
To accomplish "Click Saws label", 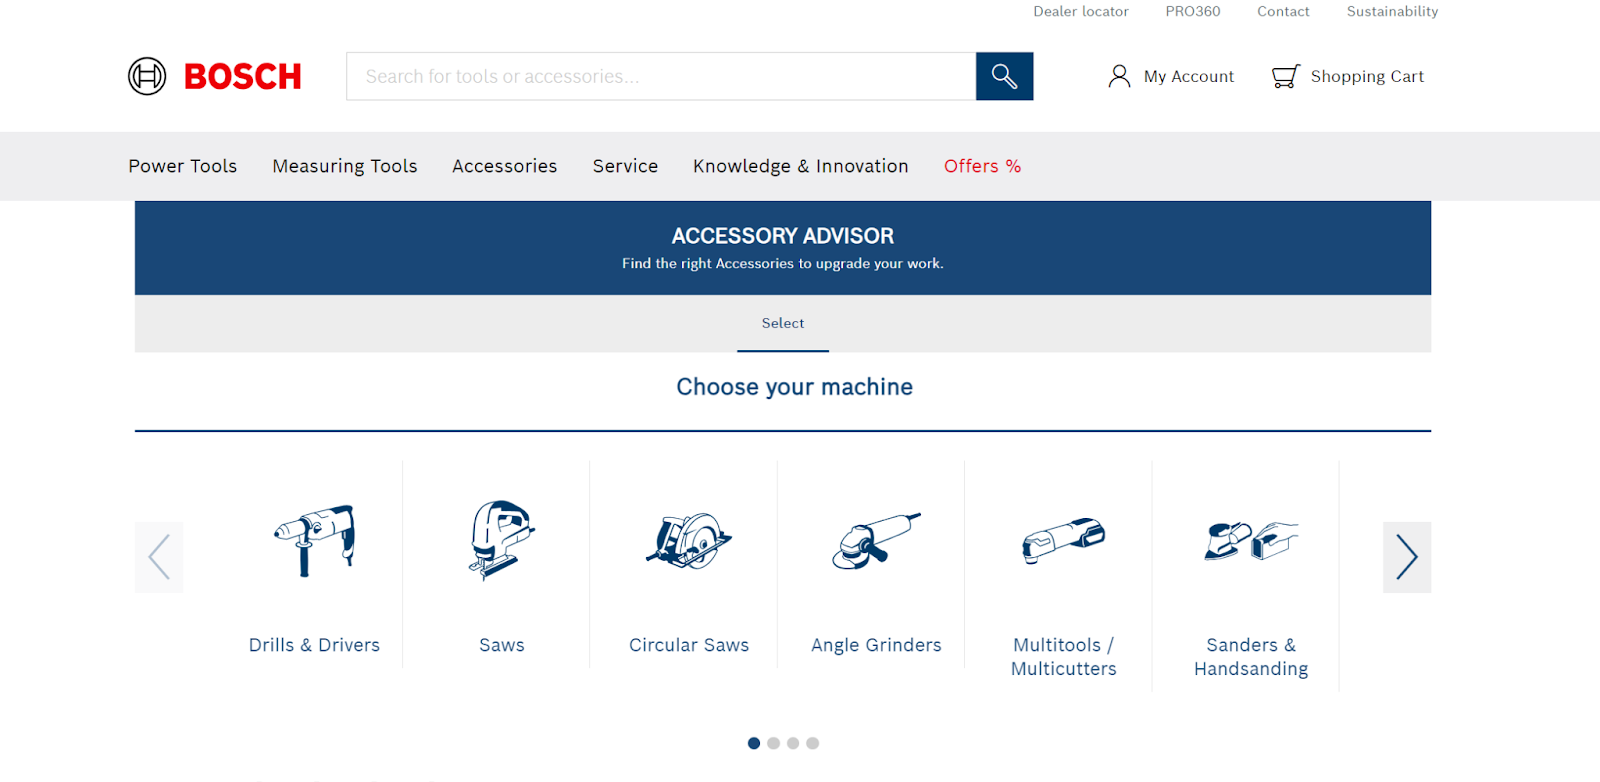I will point(502,645).
